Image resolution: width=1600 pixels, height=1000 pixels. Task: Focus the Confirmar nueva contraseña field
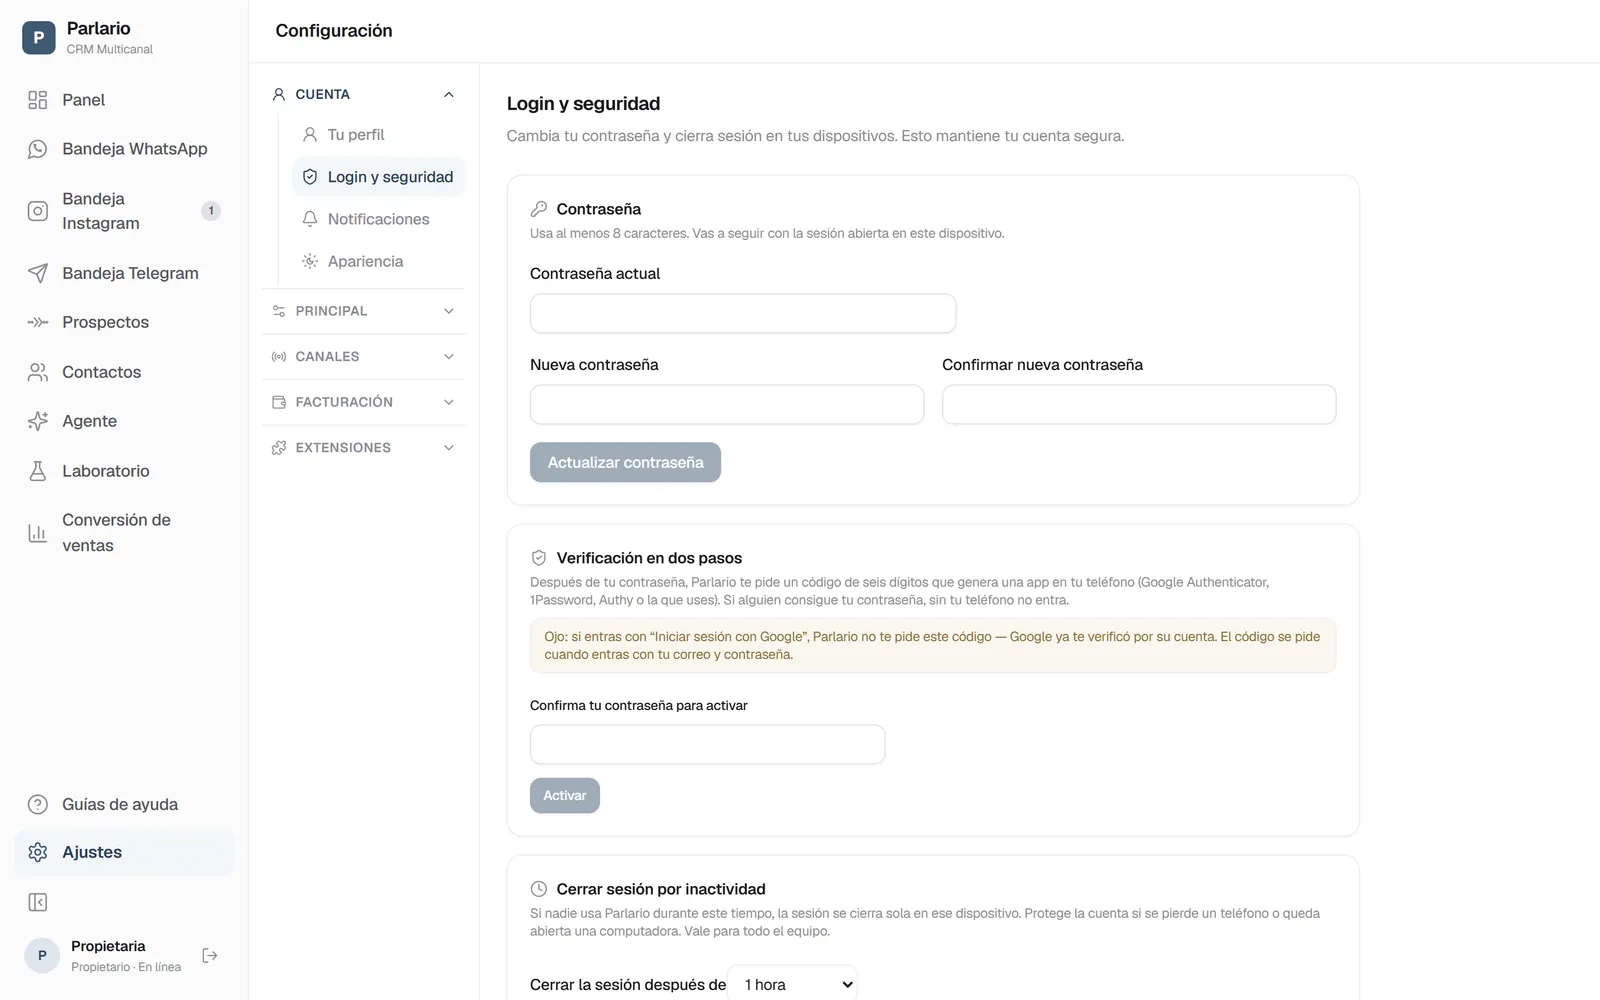tap(1139, 404)
